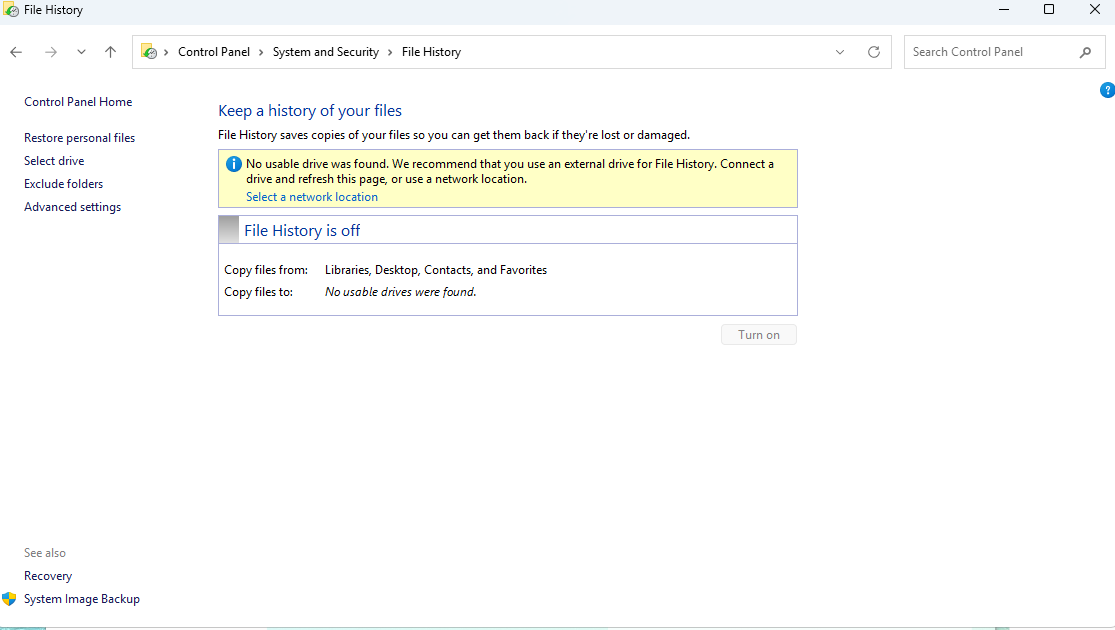Navigate back using the back arrow
Screen dimensions: 1115x630
tap(16, 51)
